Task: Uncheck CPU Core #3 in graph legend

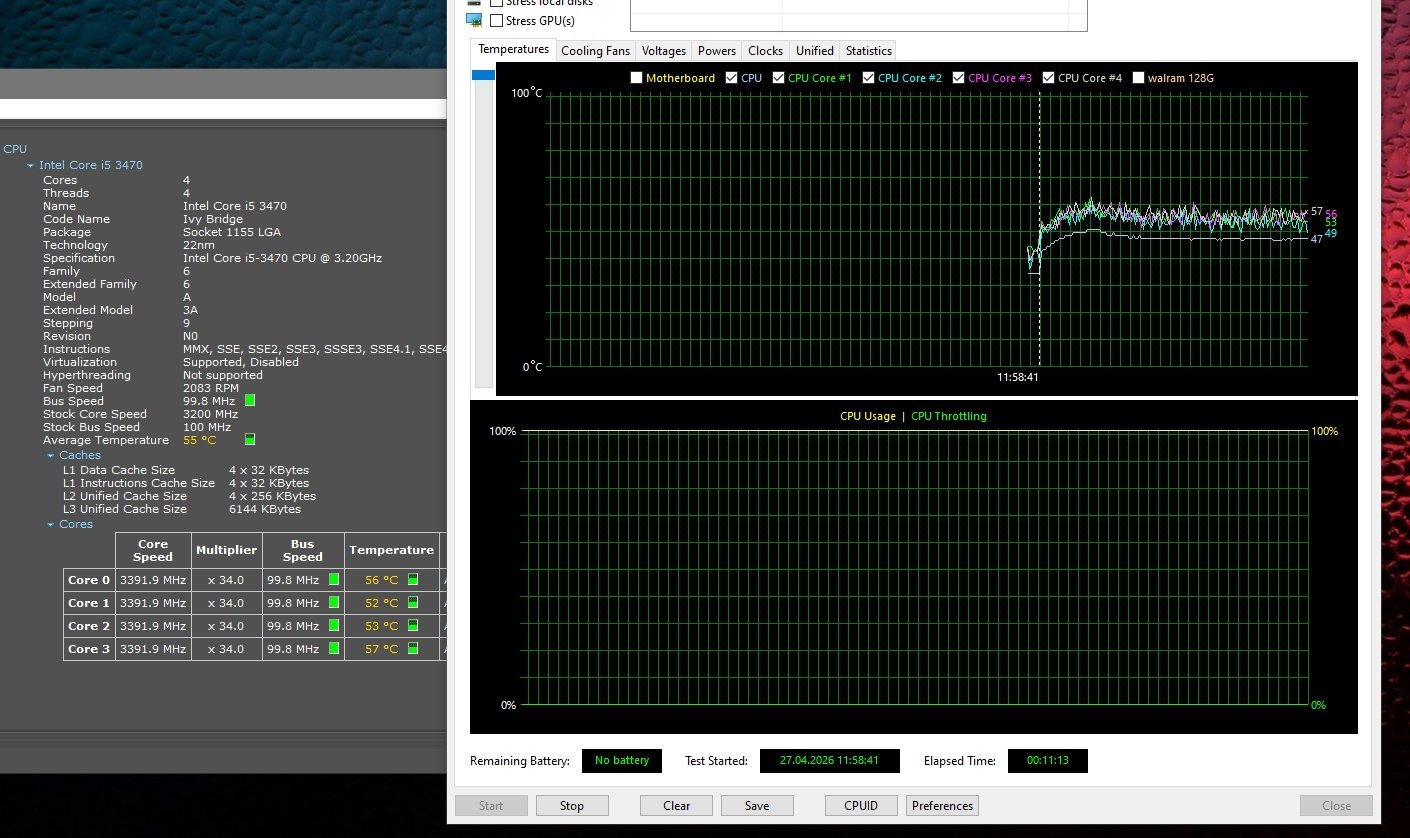Action: click(x=959, y=78)
